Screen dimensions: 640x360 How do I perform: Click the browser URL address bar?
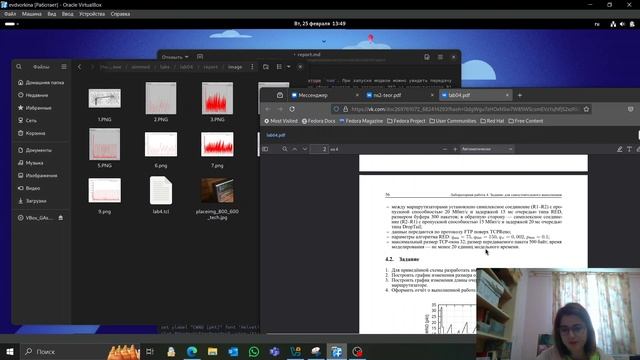461,109
